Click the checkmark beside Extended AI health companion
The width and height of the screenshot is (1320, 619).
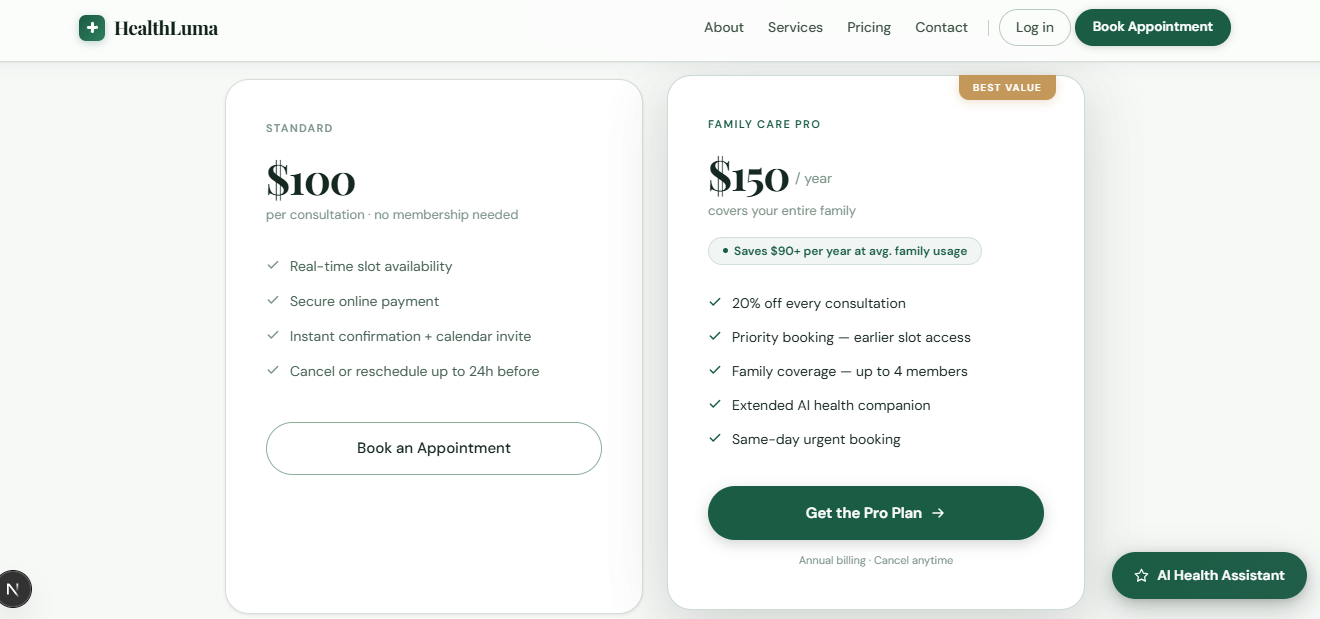tap(715, 405)
